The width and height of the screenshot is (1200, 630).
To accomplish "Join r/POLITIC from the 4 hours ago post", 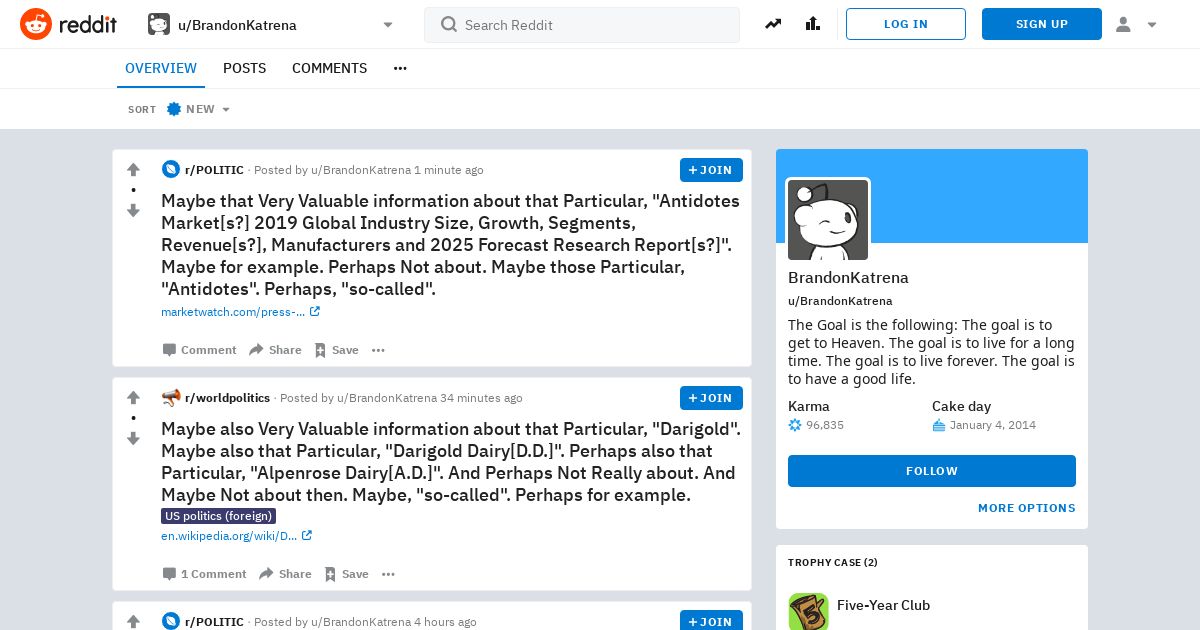I will coord(711,621).
